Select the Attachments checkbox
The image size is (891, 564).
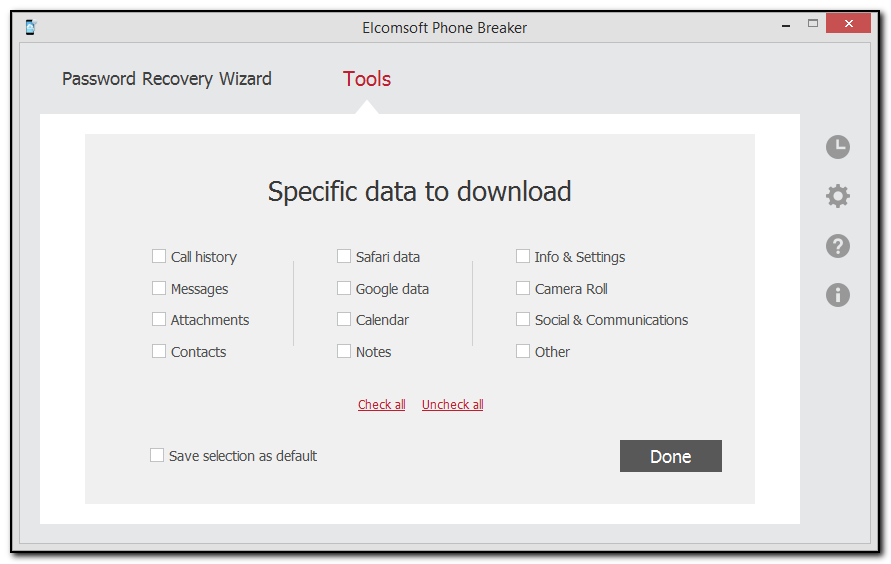(159, 320)
